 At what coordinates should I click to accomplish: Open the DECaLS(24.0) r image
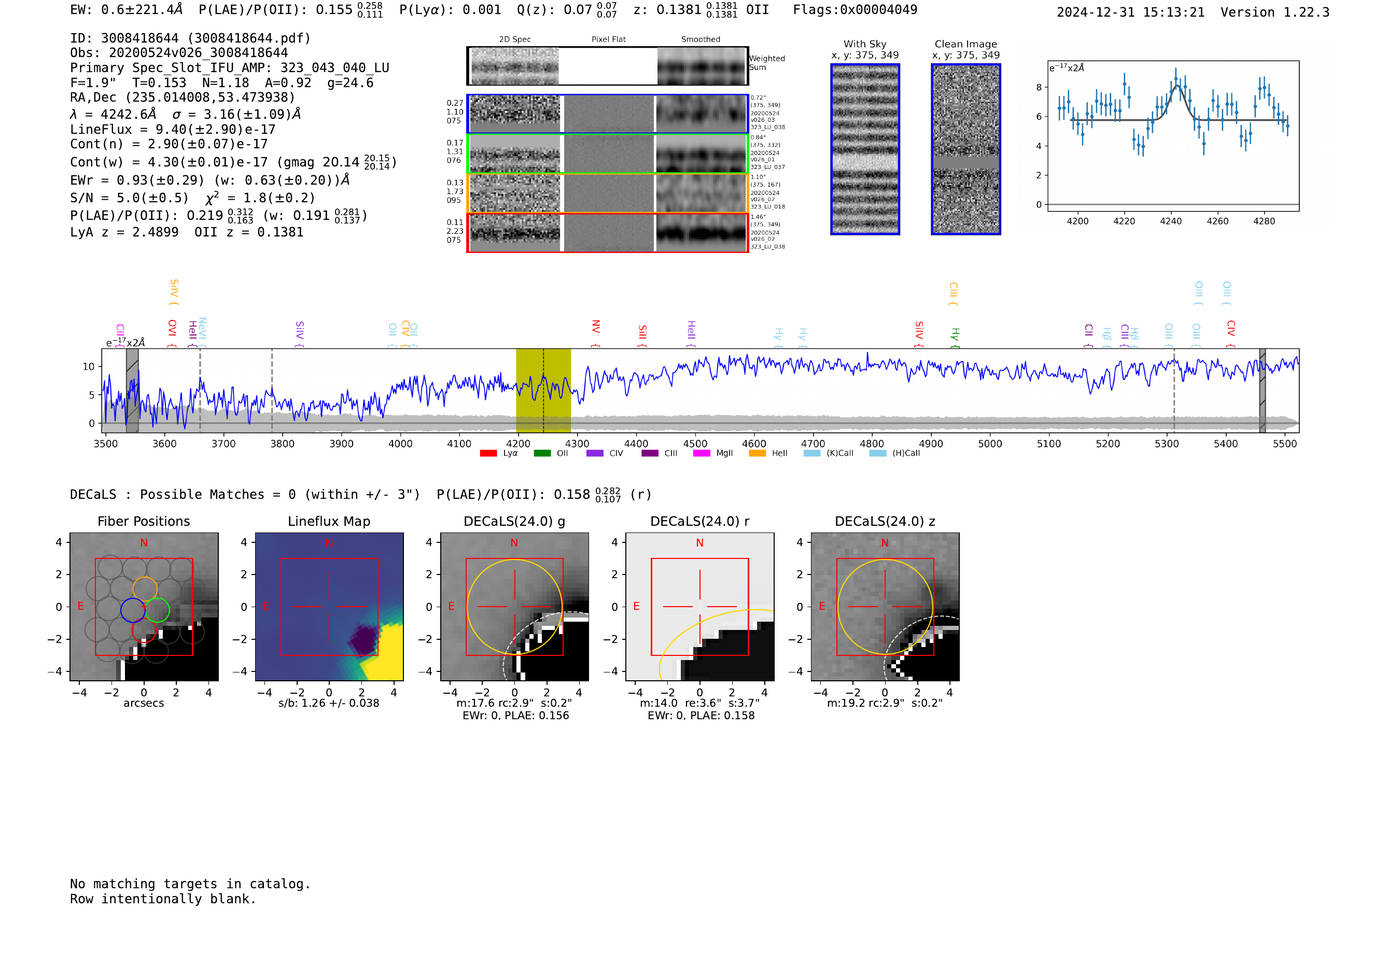(700, 607)
